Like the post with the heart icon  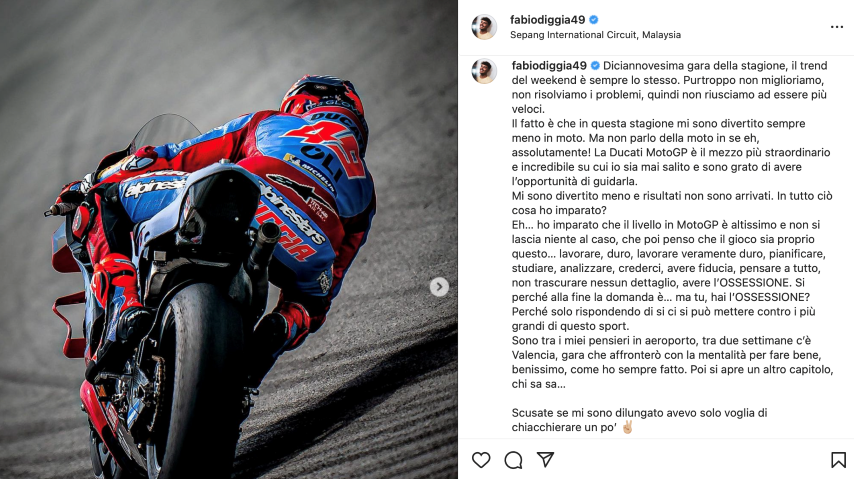click(481, 460)
